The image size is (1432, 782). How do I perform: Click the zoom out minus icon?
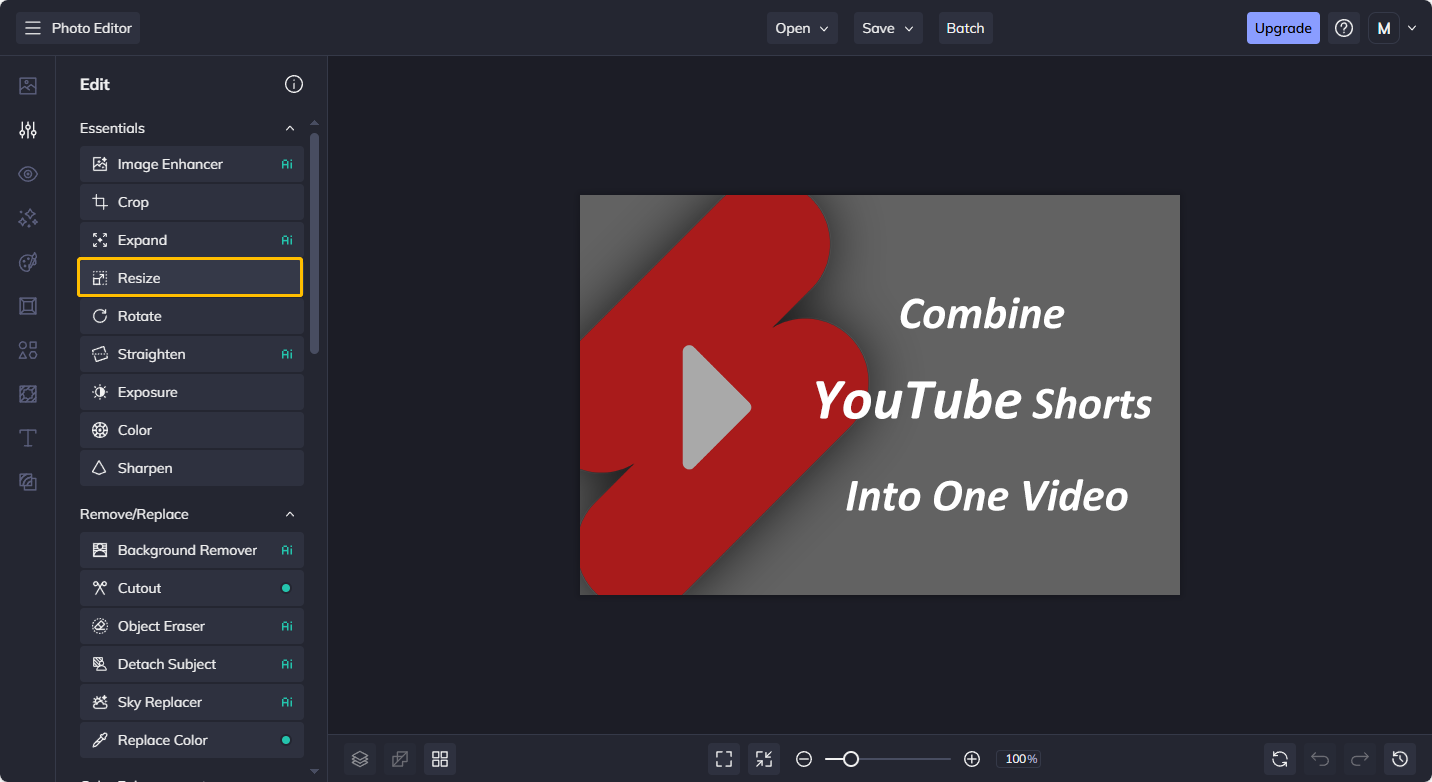pyautogui.click(x=804, y=759)
